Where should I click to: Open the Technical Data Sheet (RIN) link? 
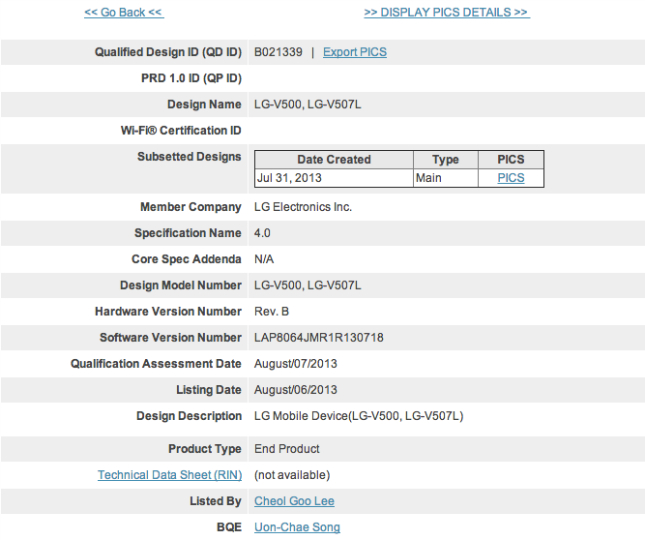coord(169,475)
